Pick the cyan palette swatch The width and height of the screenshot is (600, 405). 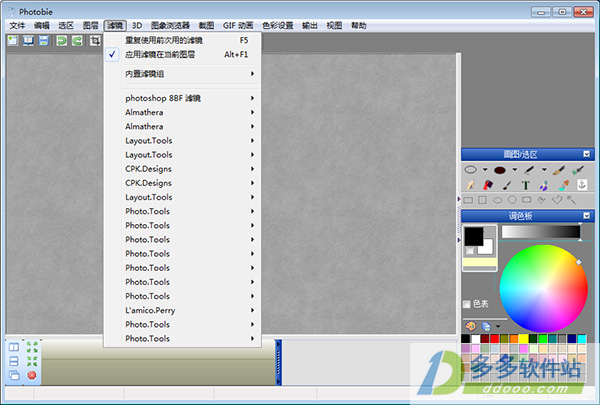tap(582, 338)
